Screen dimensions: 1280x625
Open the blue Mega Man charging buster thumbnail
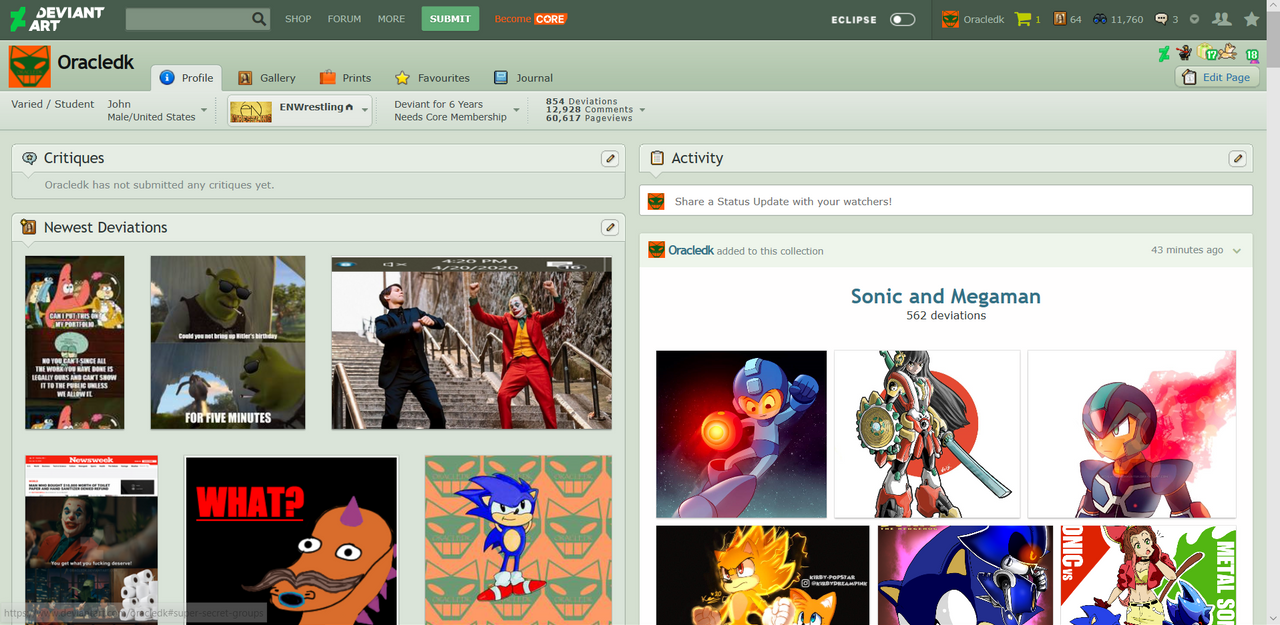(741, 434)
